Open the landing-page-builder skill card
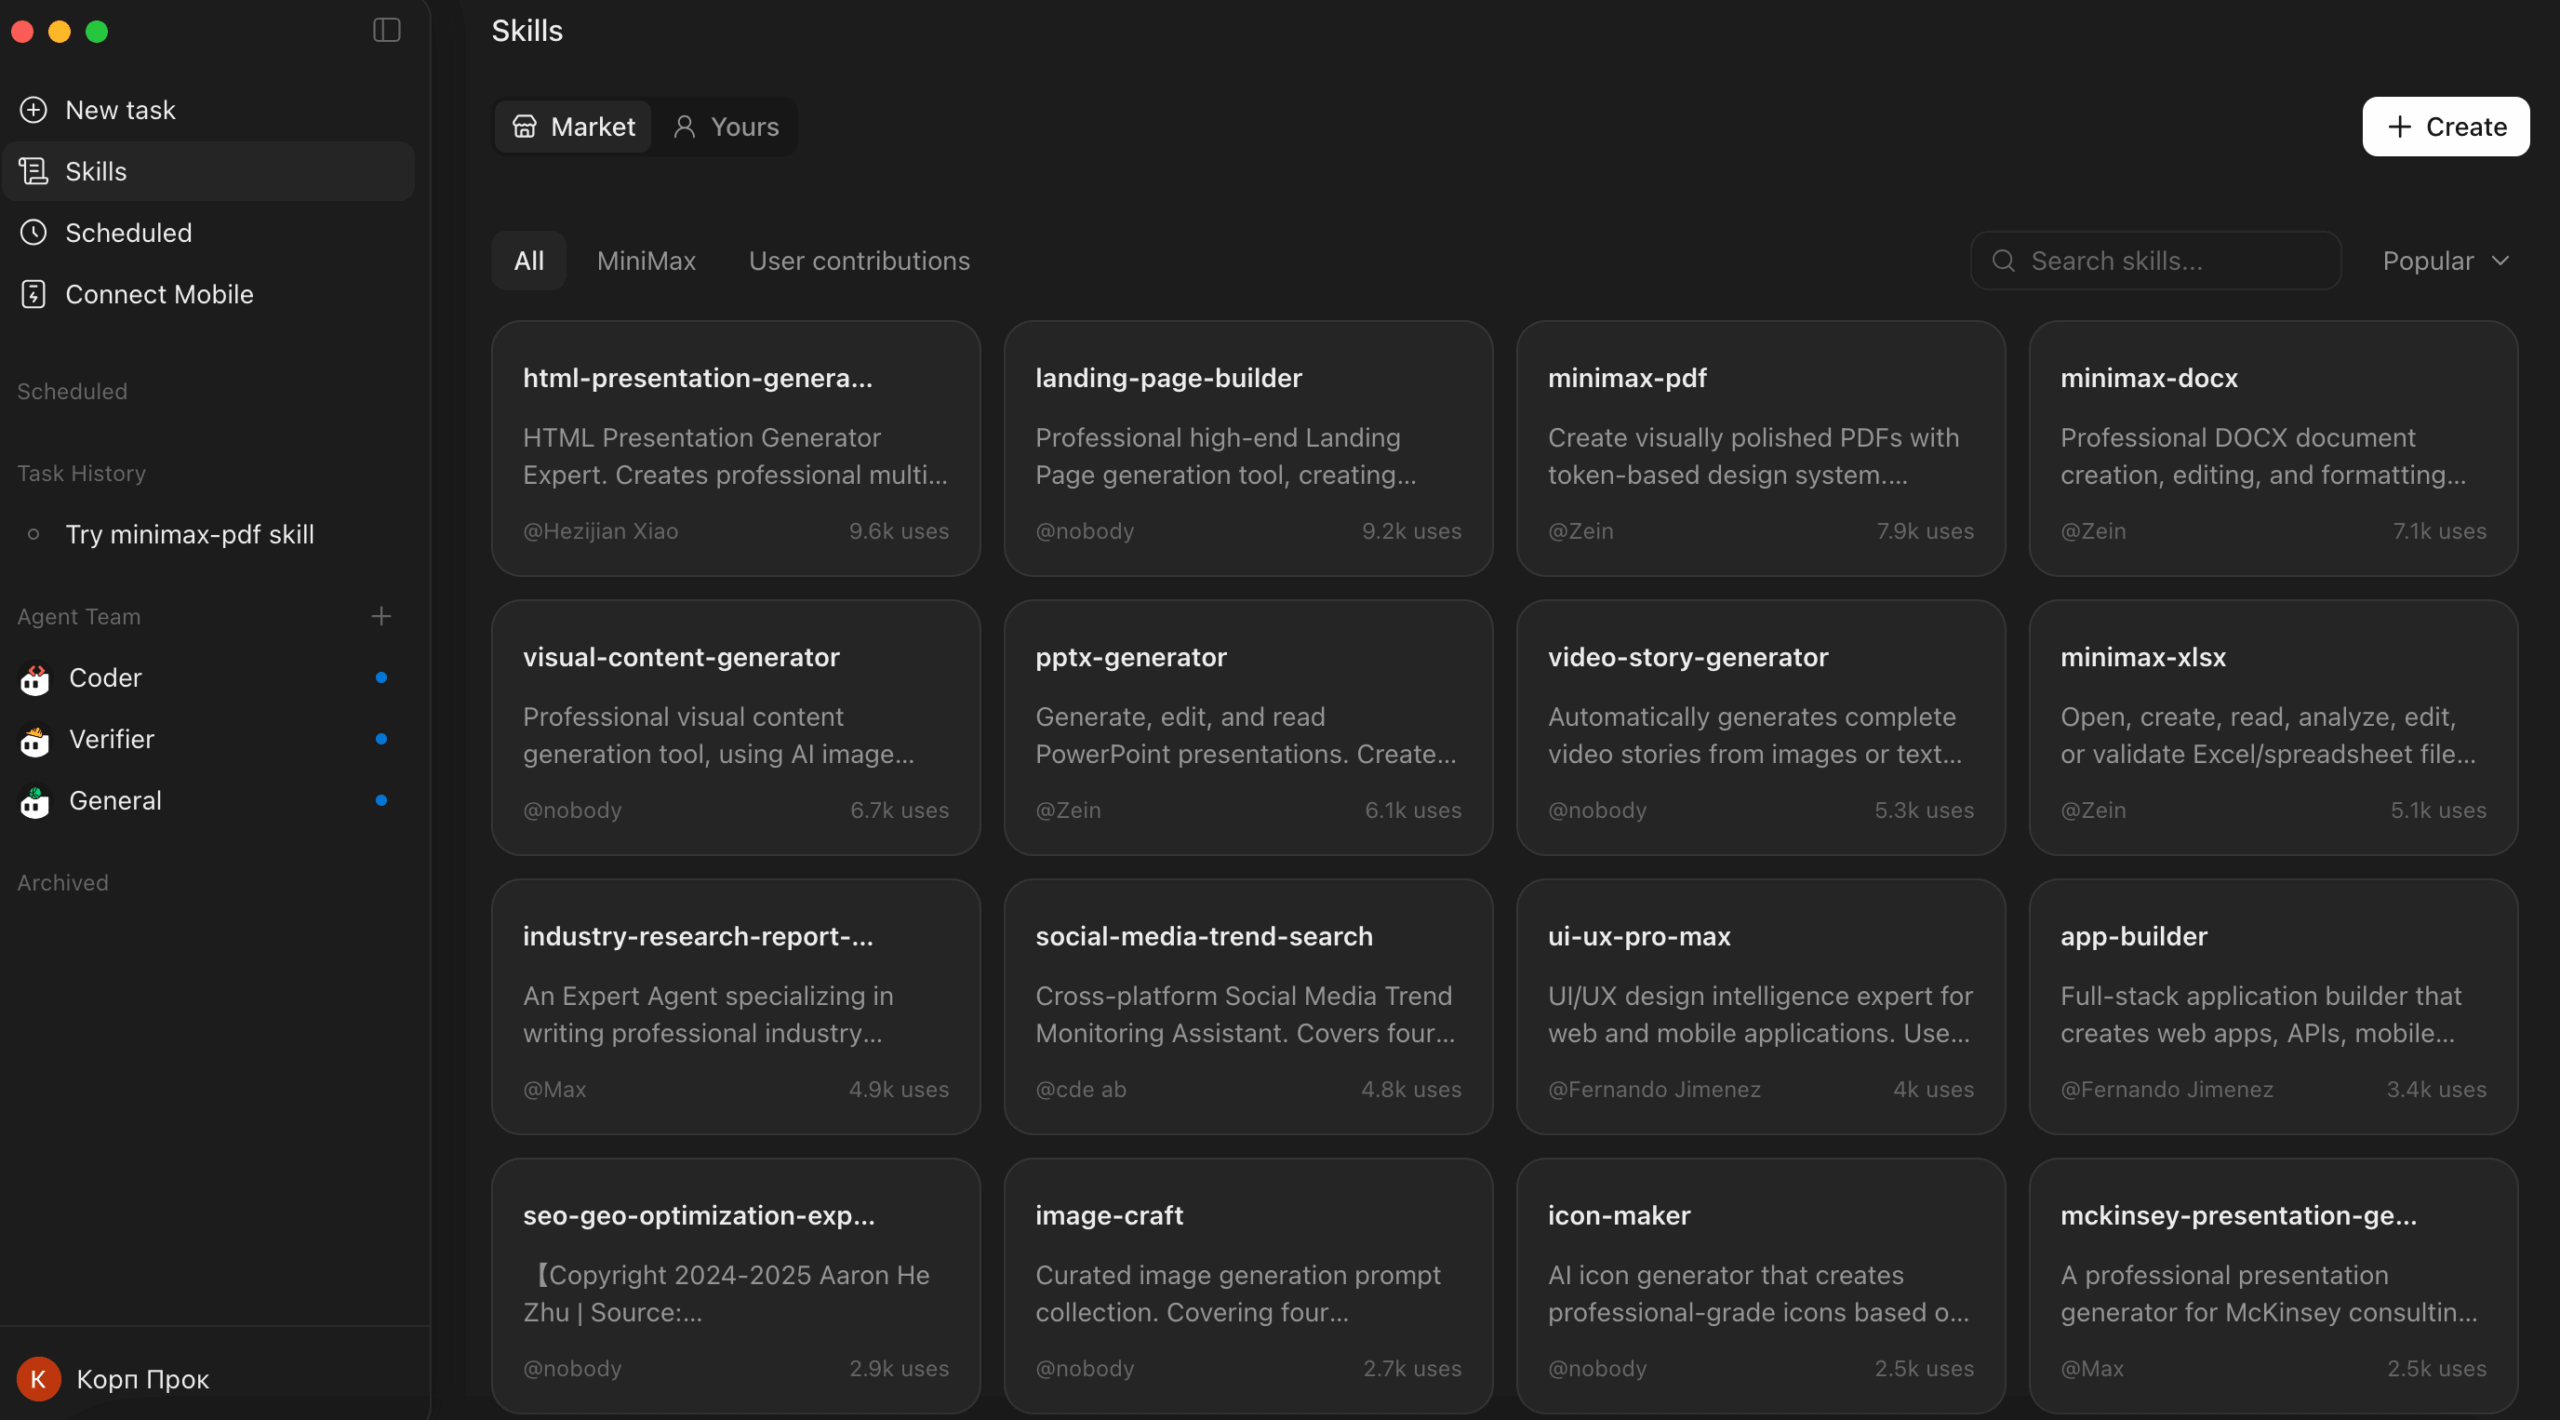Screen dimensions: 2560x1420 [x=1248, y=448]
